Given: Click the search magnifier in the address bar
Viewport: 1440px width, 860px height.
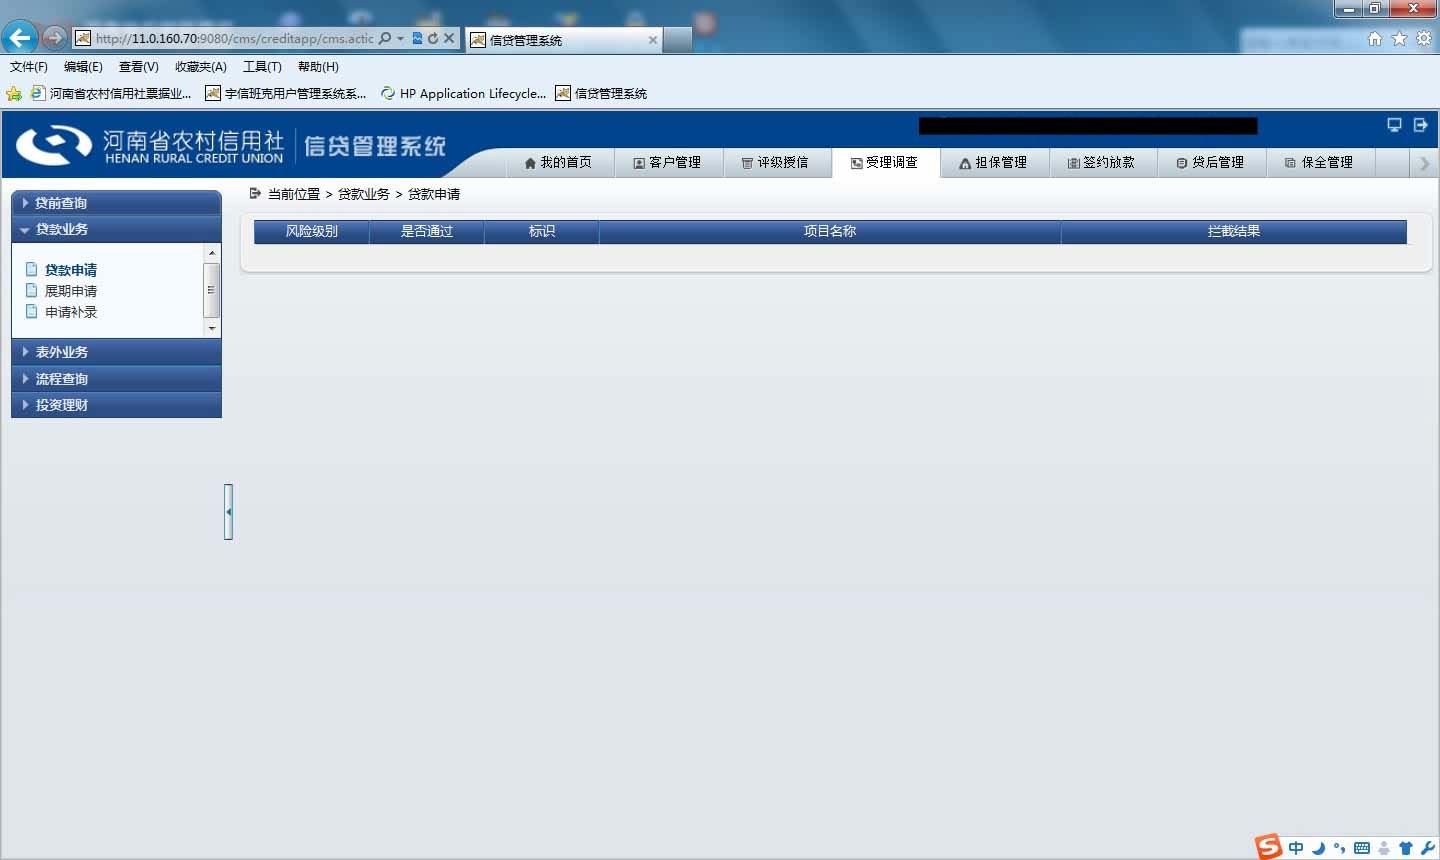Looking at the screenshot, I should 385,38.
